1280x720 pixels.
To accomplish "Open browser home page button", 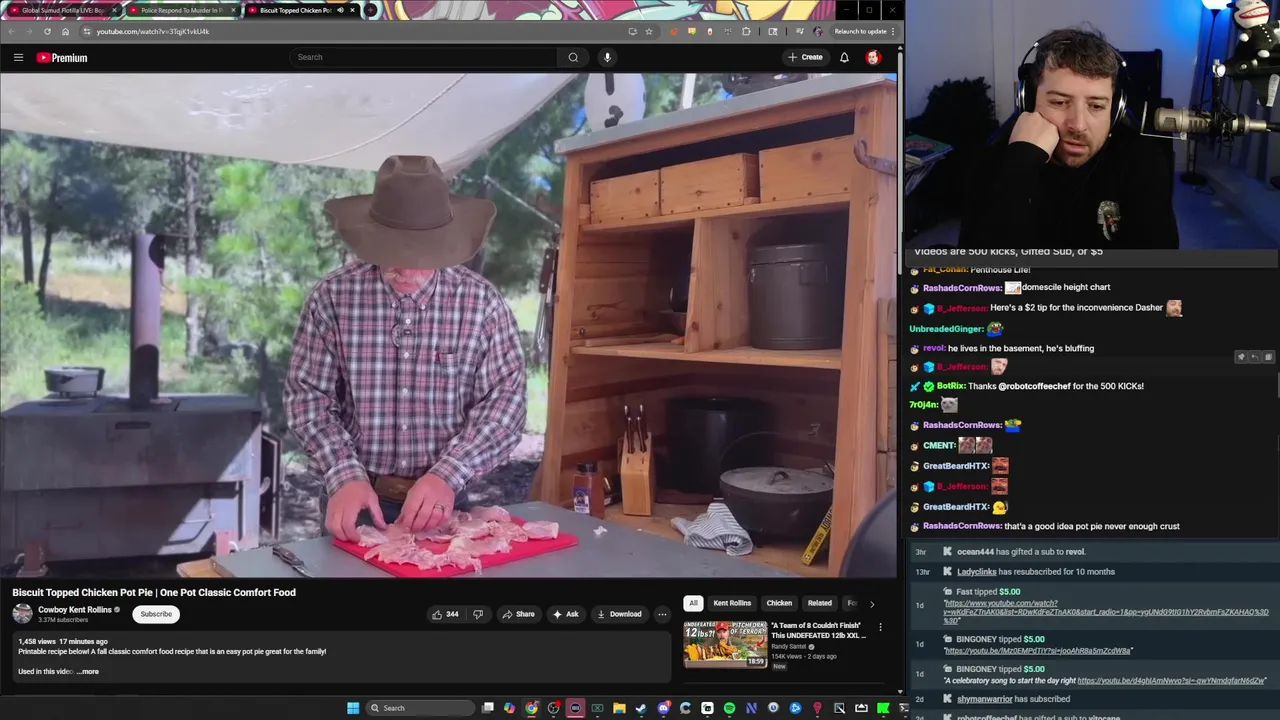I will point(66,31).
